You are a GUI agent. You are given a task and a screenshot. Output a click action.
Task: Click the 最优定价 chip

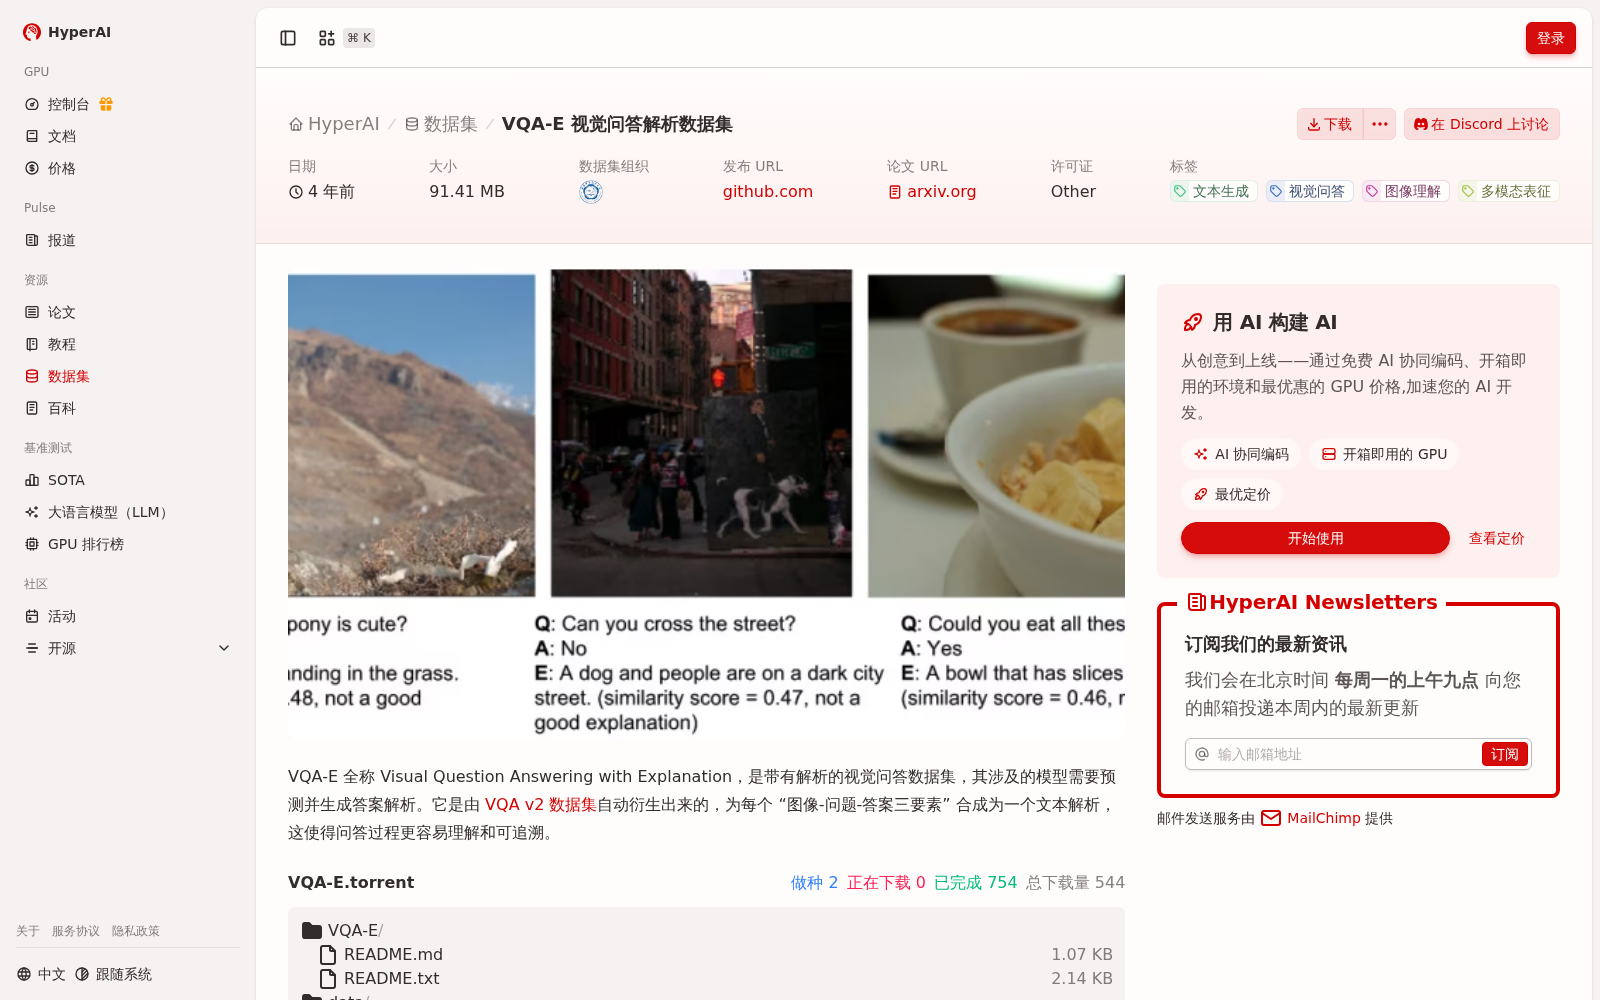[1232, 494]
